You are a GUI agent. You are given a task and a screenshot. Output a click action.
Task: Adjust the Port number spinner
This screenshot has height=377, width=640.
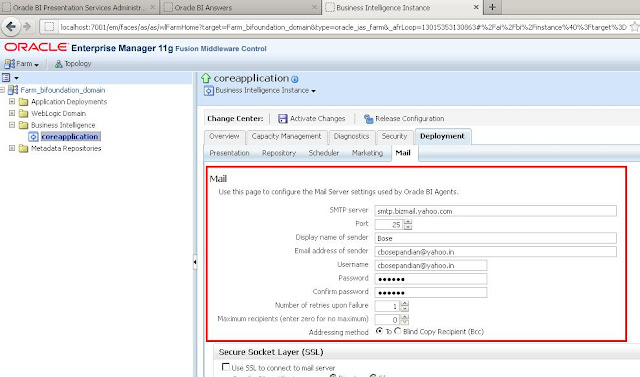point(408,224)
